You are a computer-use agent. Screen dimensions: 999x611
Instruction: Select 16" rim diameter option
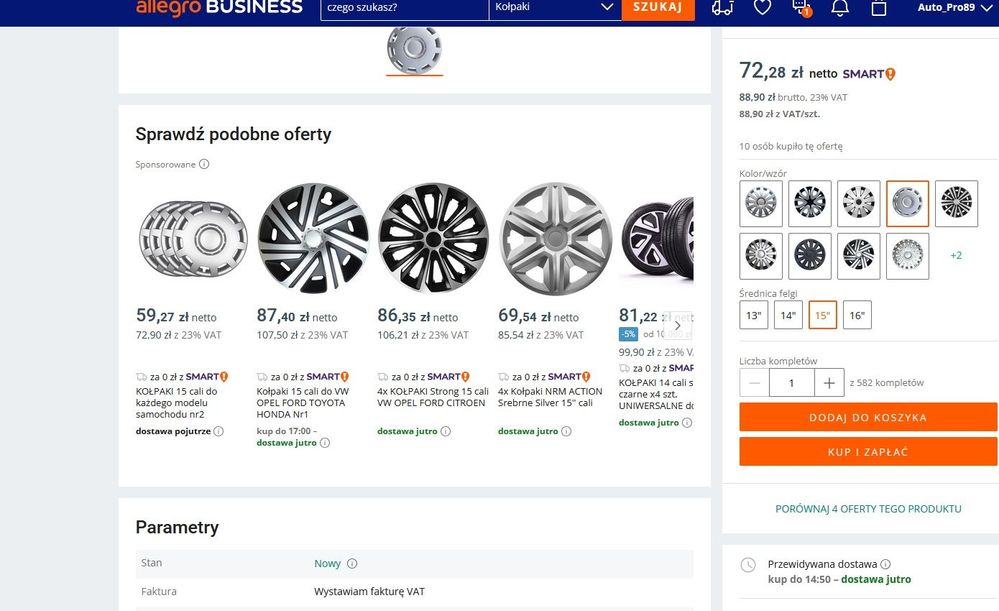click(857, 315)
